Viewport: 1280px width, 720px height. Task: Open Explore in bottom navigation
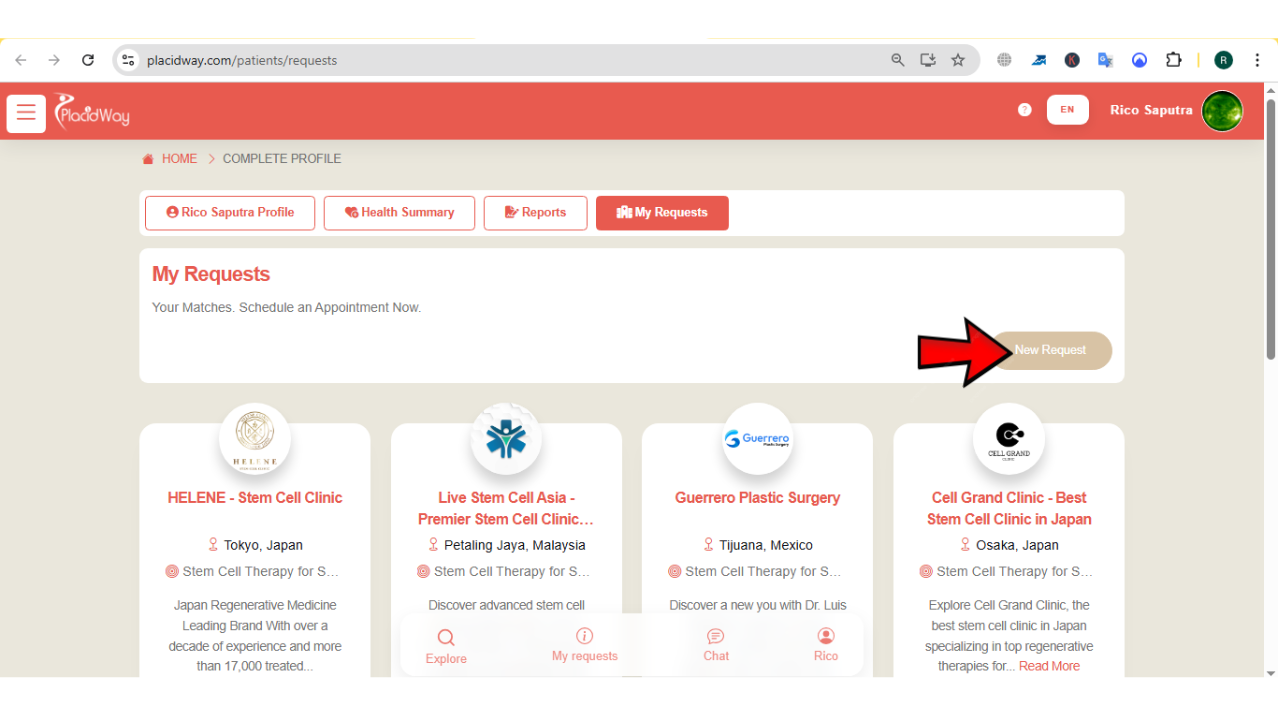pos(446,646)
